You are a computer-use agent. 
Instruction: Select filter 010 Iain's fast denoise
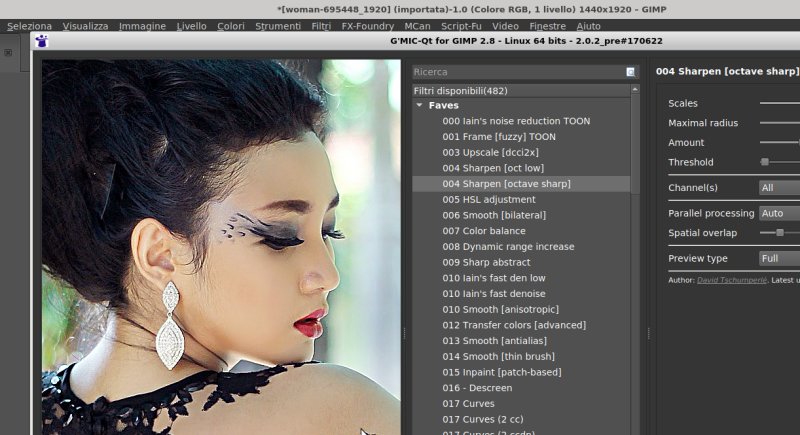pyautogui.click(x=494, y=294)
